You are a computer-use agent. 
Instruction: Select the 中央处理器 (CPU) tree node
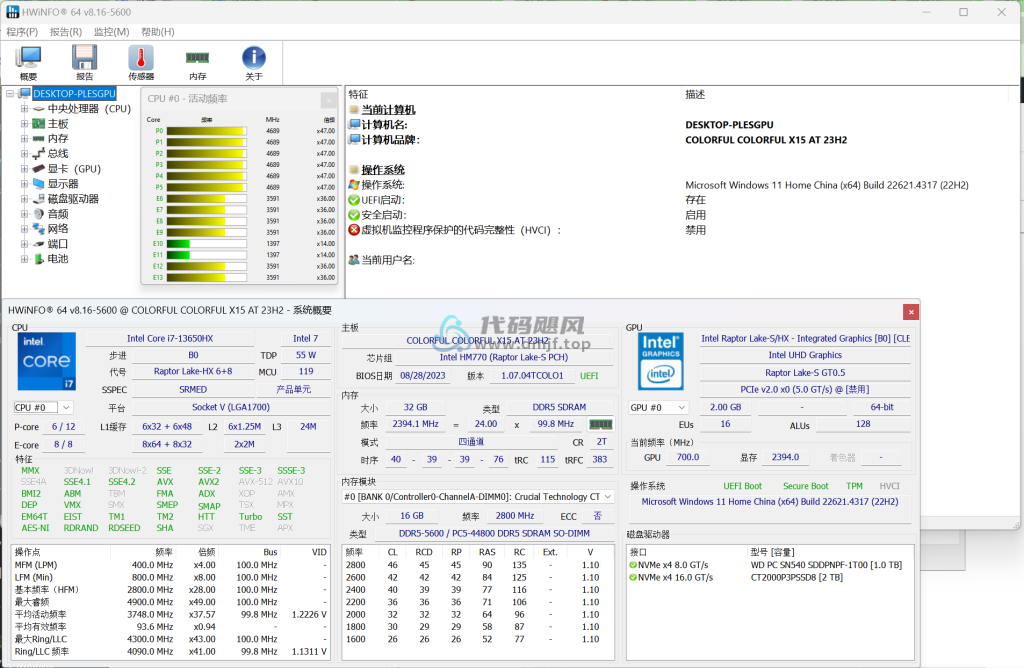tap(89, 109)
